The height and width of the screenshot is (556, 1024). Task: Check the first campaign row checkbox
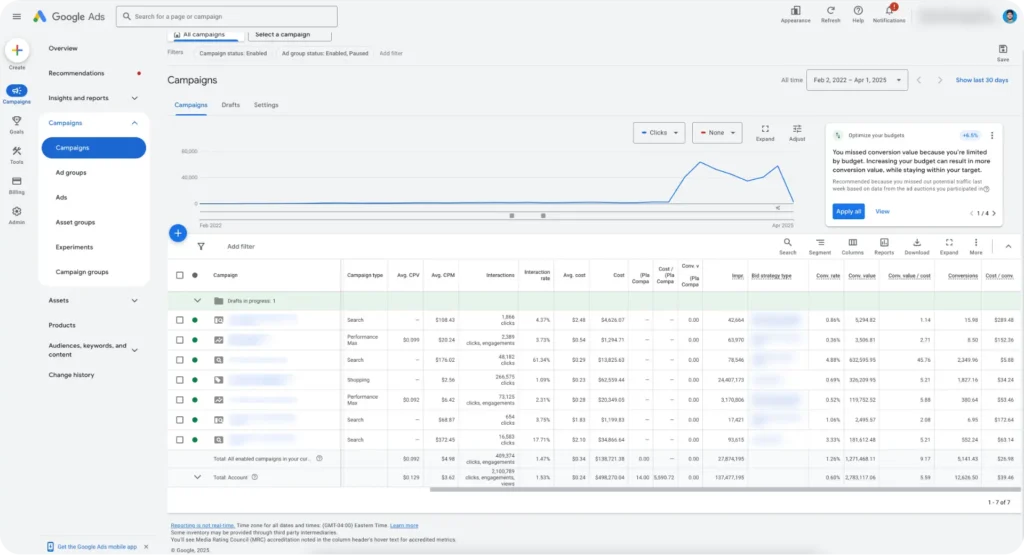(x=180, y=320)
